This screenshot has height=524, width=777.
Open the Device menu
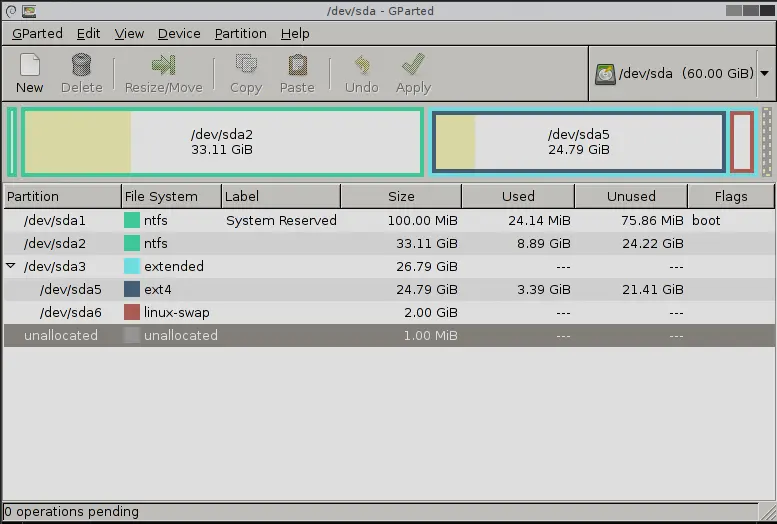click(x=179, y=34)
